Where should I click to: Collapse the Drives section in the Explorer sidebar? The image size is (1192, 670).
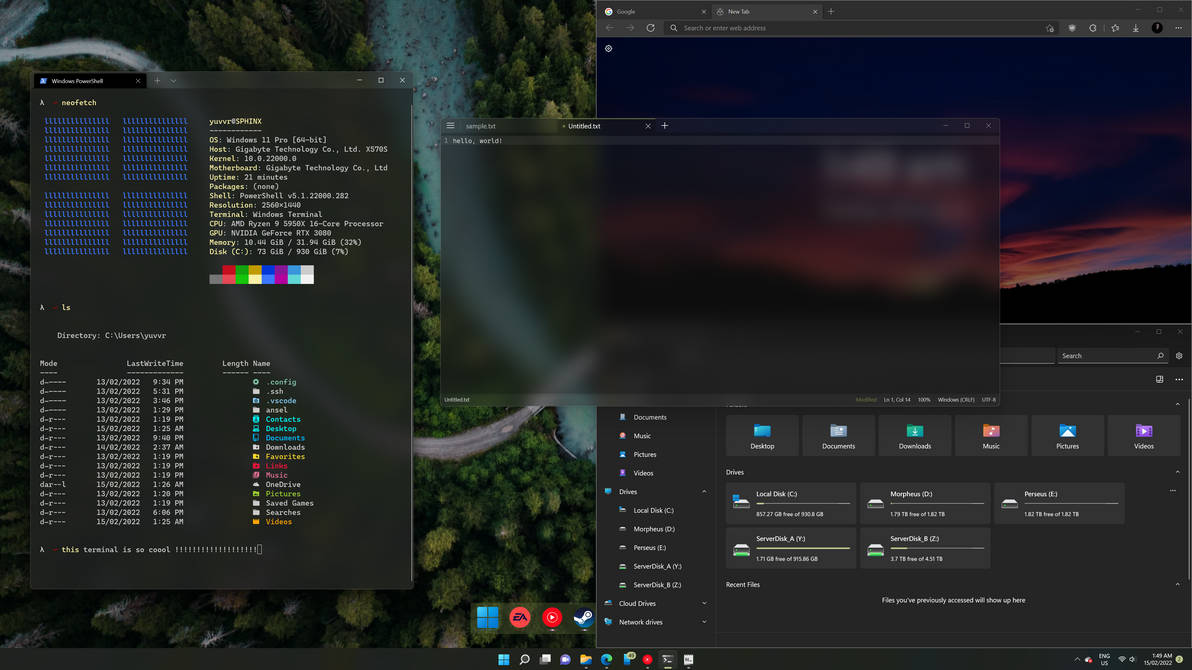[x=707, y=491]
